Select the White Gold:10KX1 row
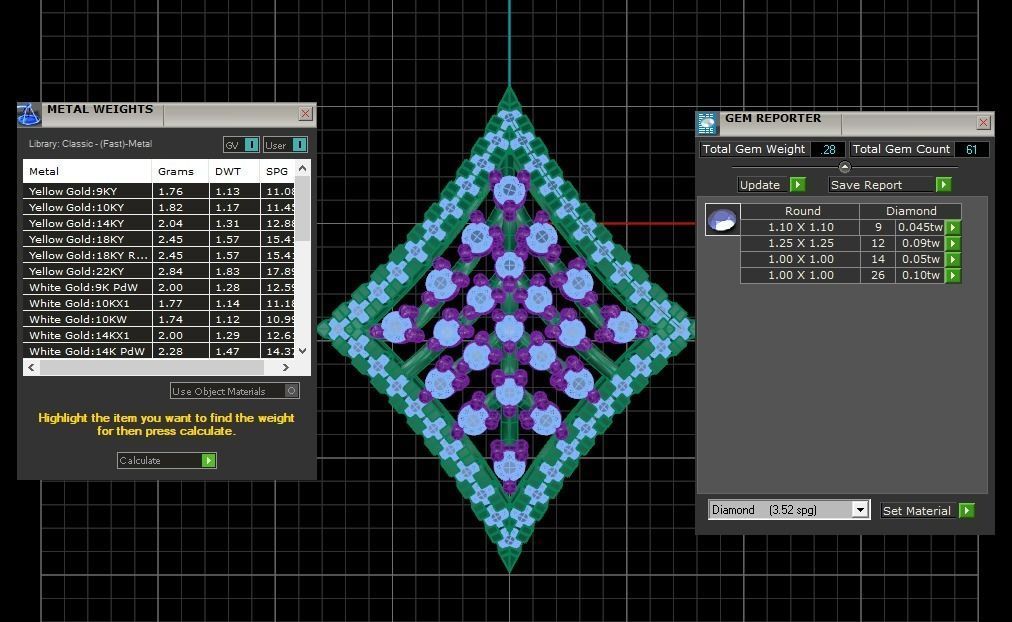Screen dimensions: 1012x622 point(159,303)
